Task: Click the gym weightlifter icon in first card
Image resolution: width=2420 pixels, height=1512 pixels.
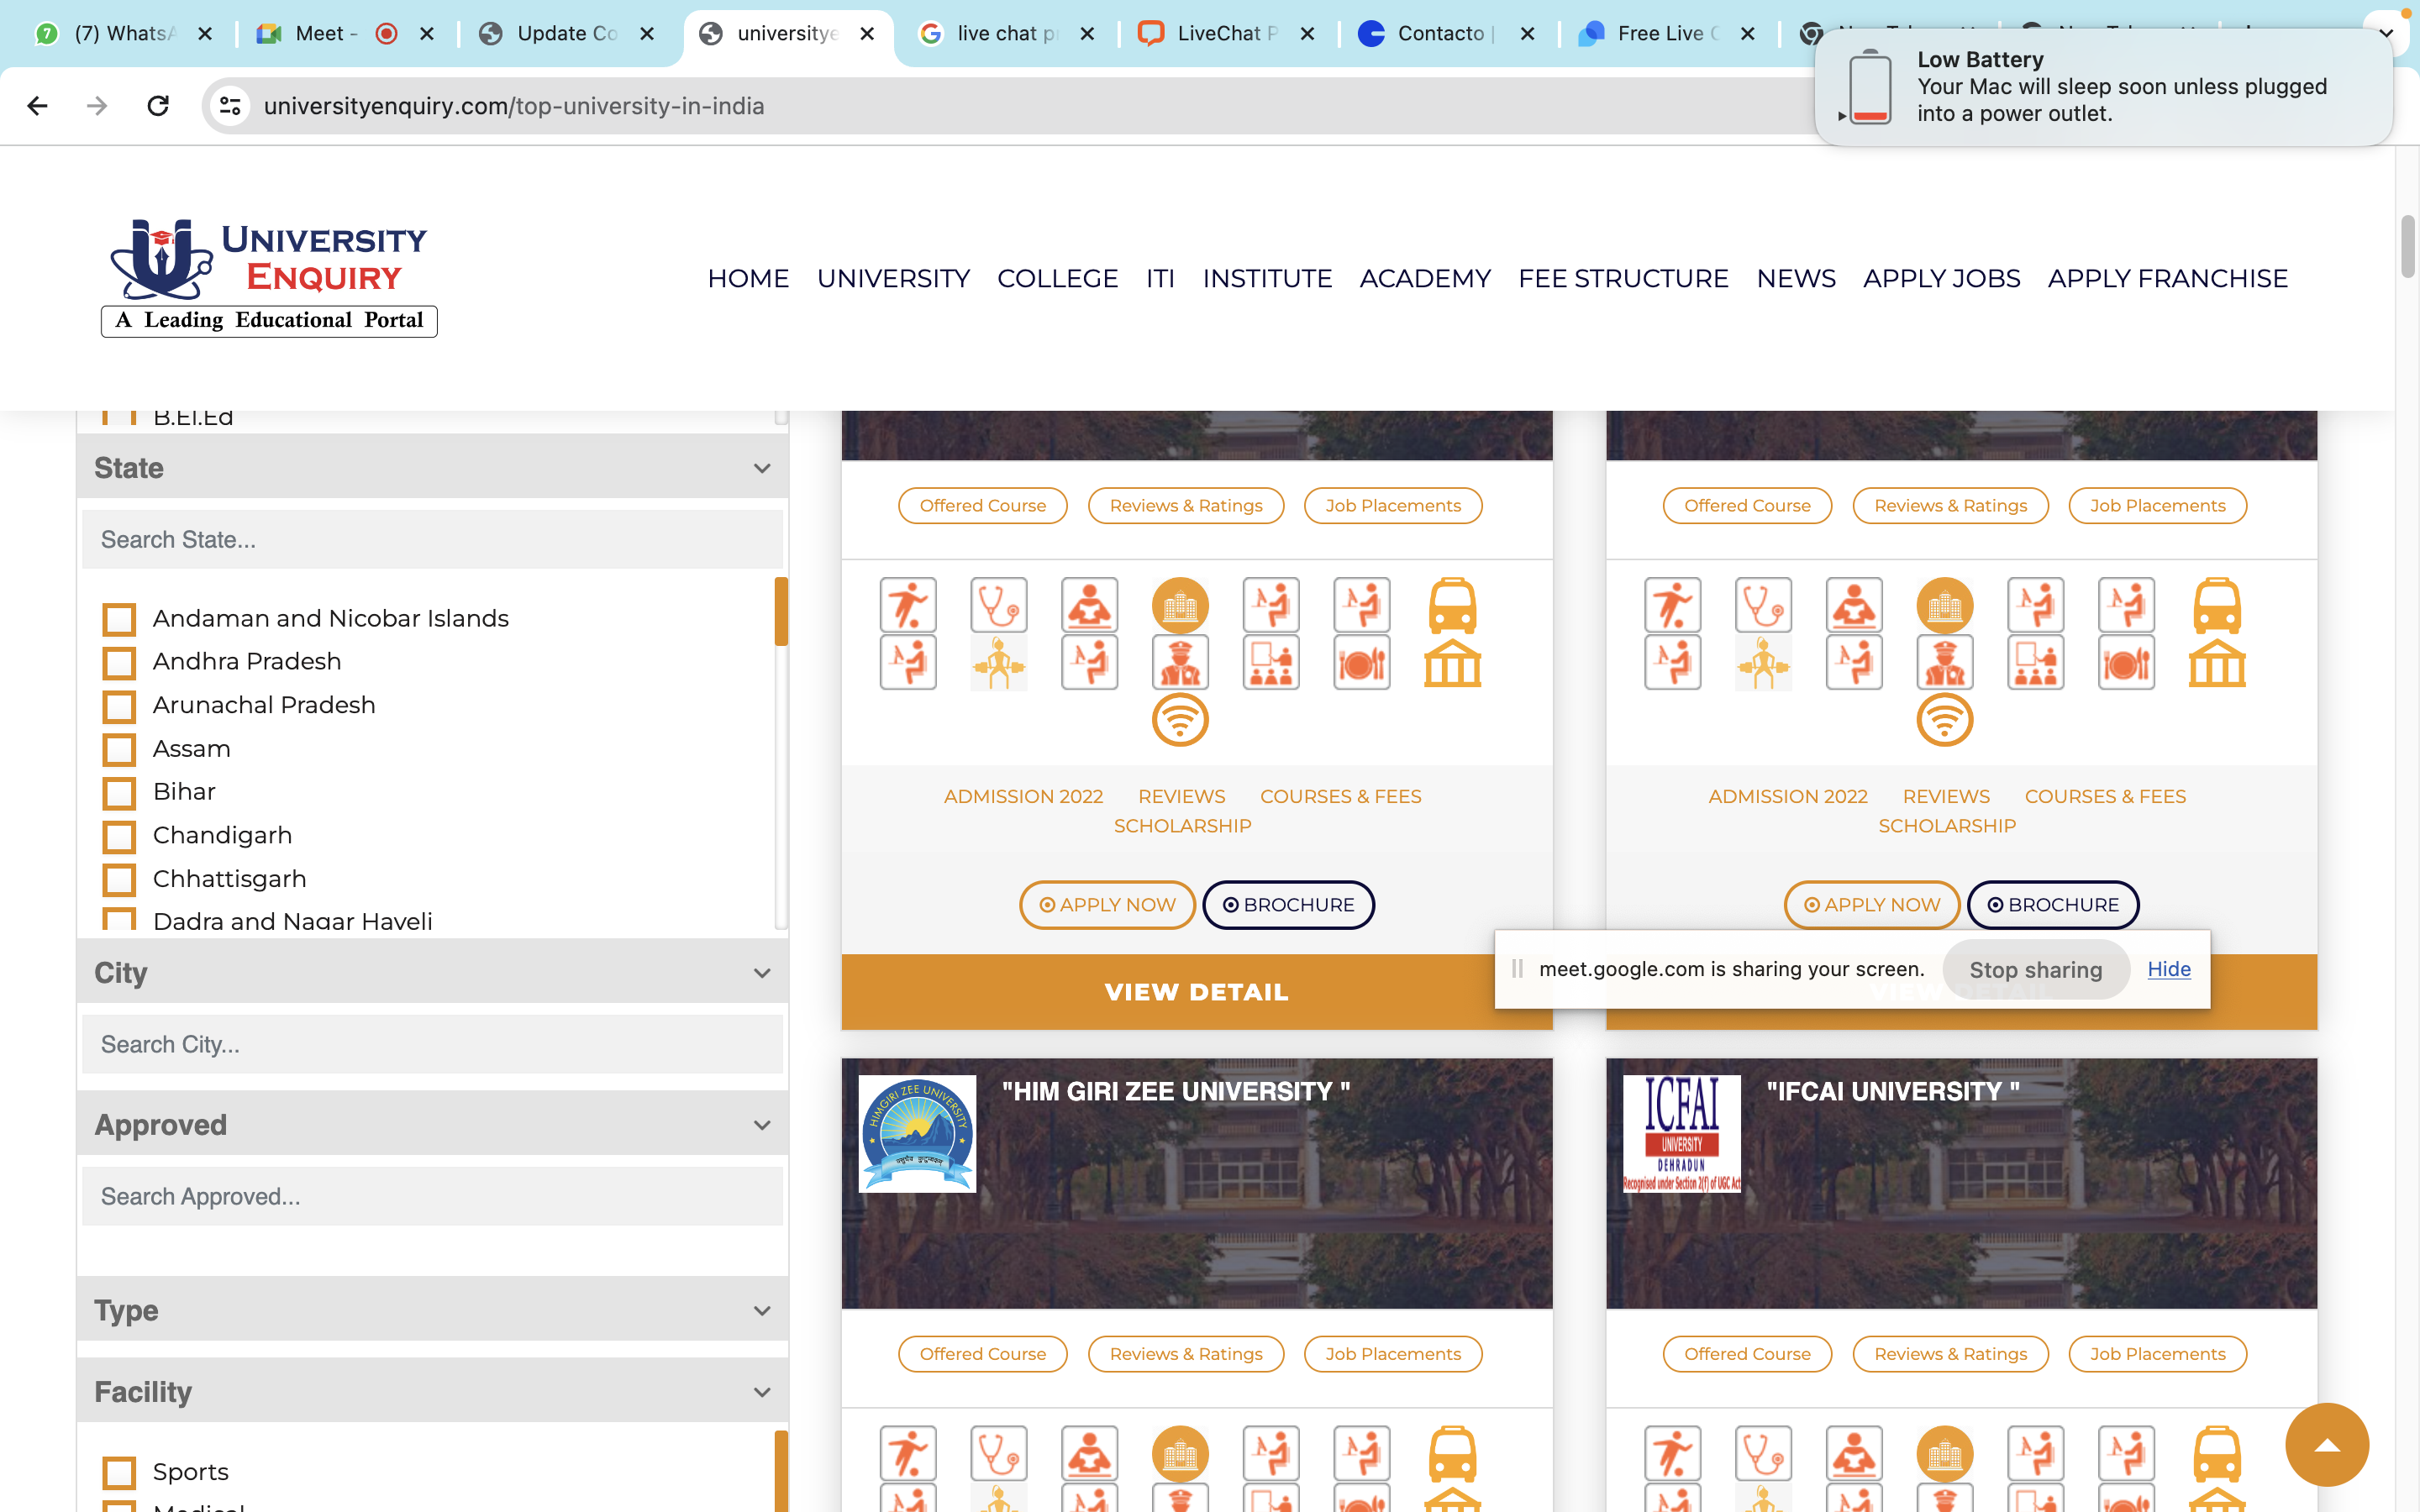Action: pos(998,662)
